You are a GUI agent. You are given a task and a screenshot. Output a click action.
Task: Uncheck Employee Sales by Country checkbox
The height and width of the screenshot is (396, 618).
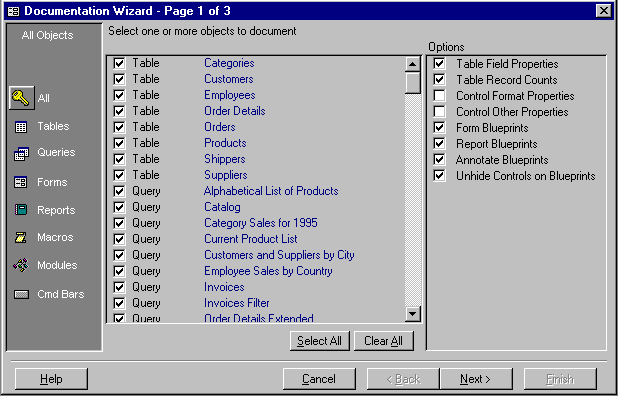tap(119, 271)
